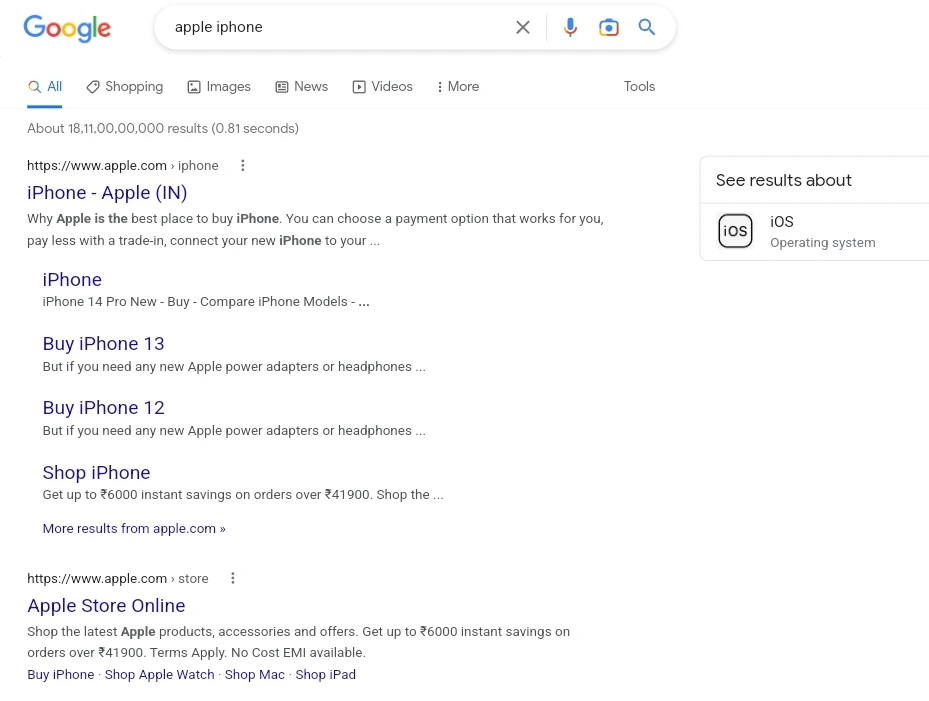Click 'Shop the latest Apple products' snippet

click(299, 642)
